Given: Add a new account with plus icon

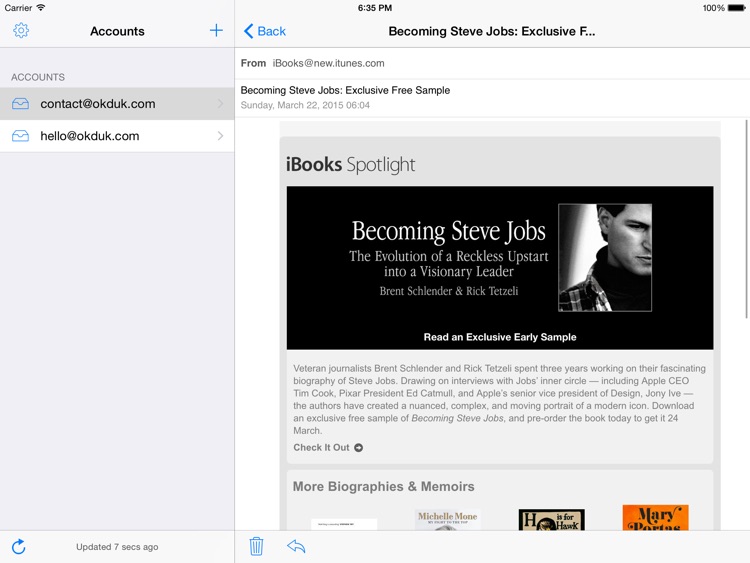Looking at the screenshot, I should (x=216, y=31).
